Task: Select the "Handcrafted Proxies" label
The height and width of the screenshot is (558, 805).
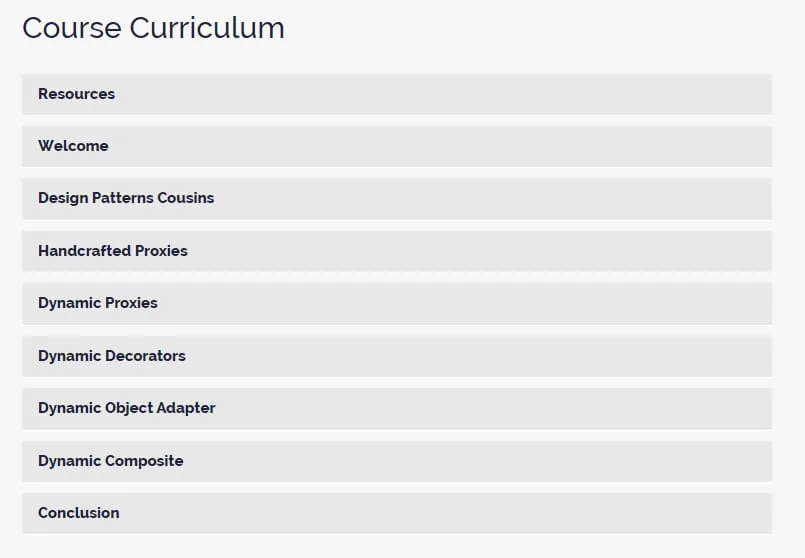Action: pos(113,251)
